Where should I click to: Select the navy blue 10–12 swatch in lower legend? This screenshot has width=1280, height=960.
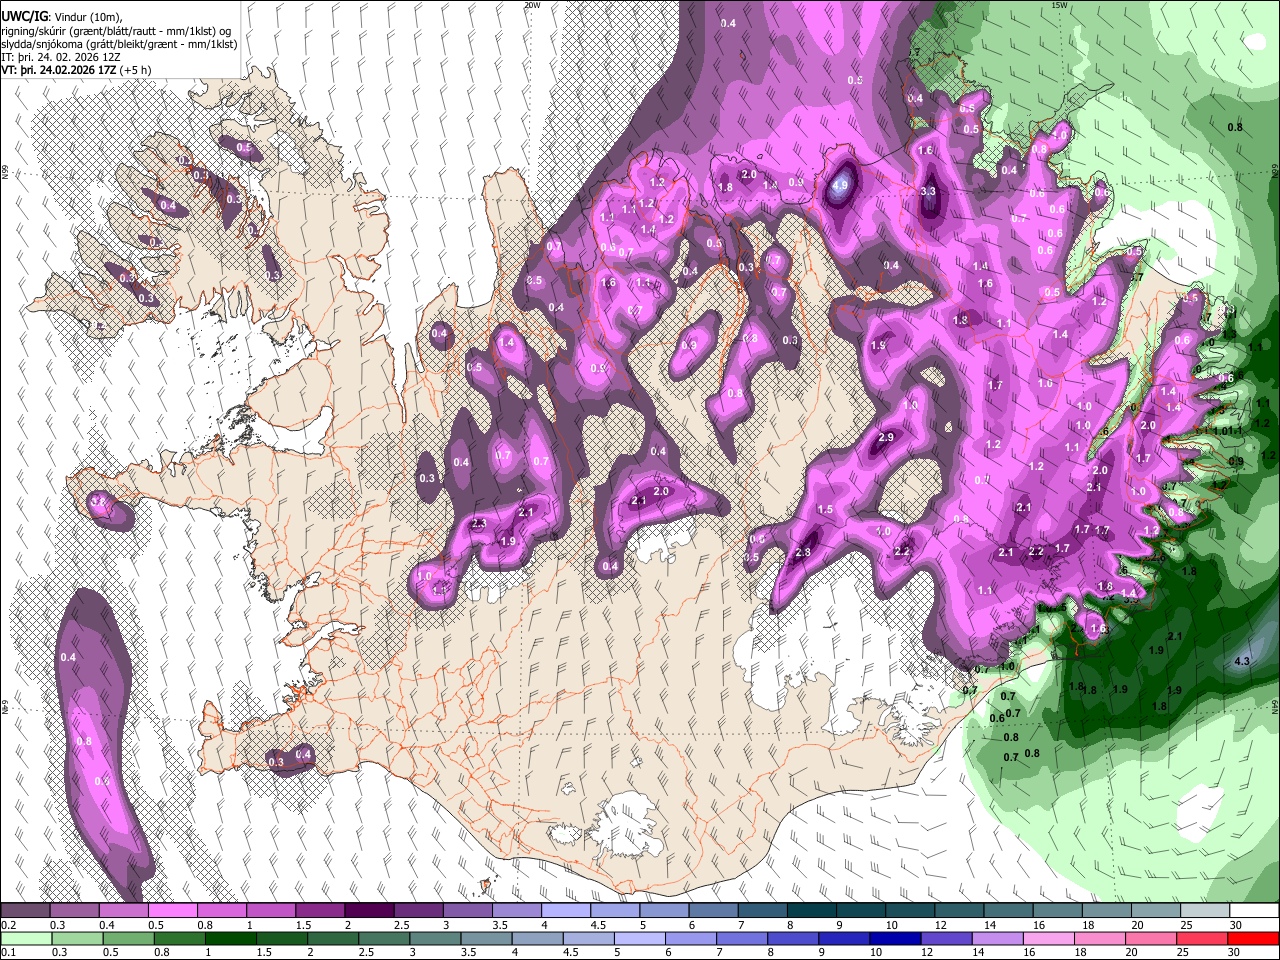[894, 938]
